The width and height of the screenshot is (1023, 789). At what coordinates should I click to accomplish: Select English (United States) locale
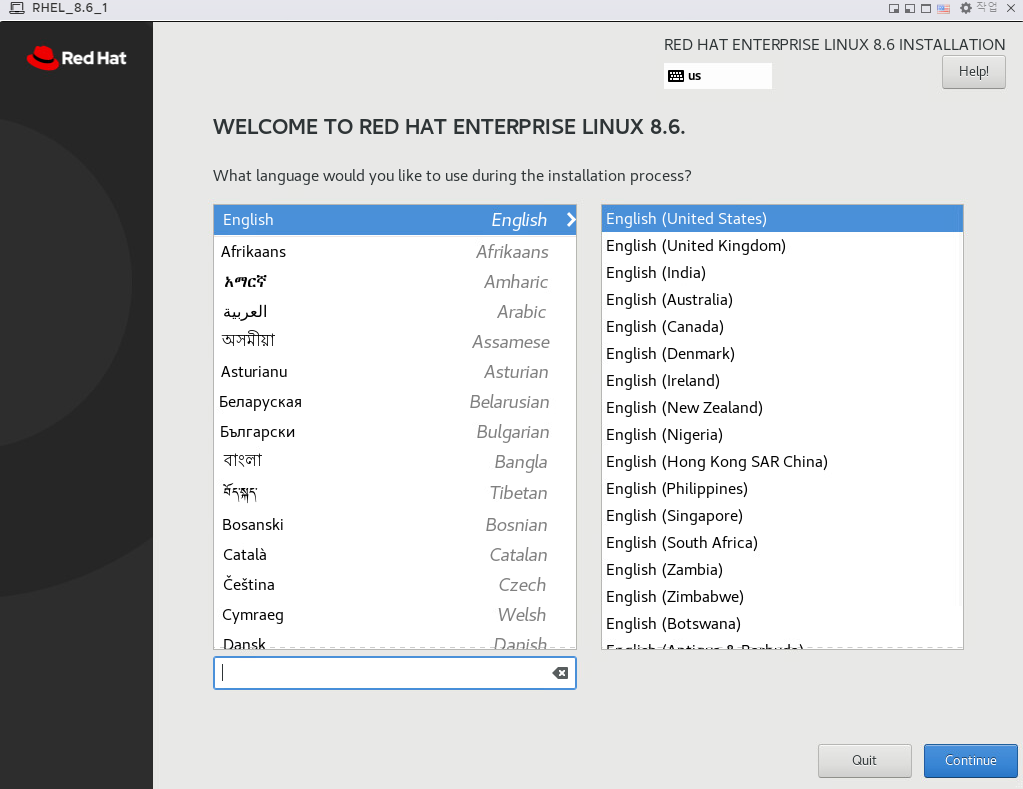[x=782, y=219]
